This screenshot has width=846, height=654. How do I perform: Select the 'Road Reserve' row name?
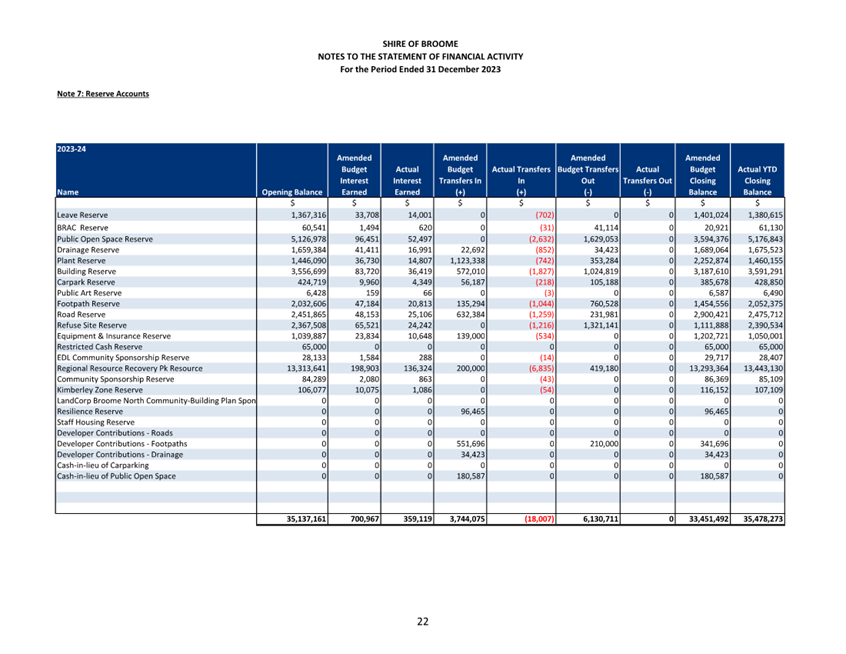point(81,315)
